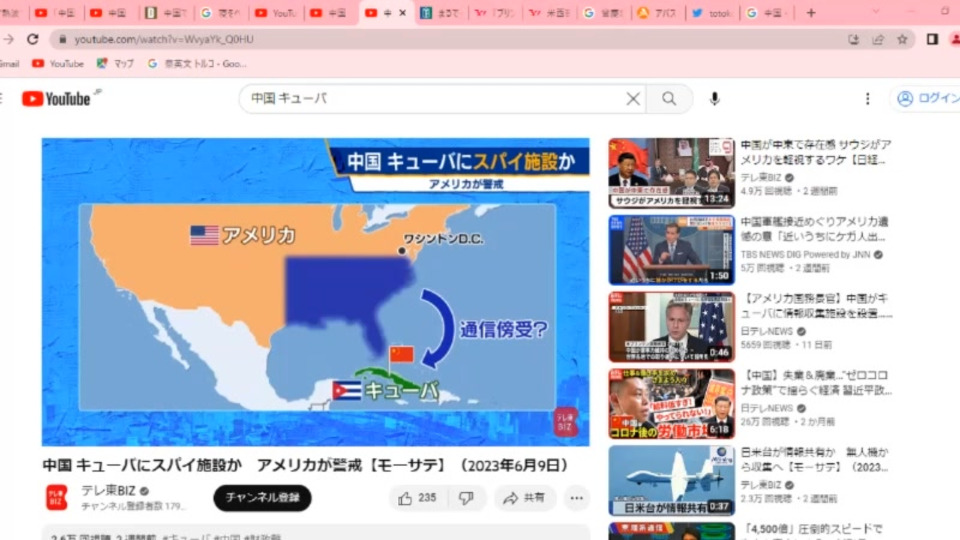Viewport: 960px width, 540px height.
Task: Click the テレ東BIZ channel avatar
Action: [57, 497]
